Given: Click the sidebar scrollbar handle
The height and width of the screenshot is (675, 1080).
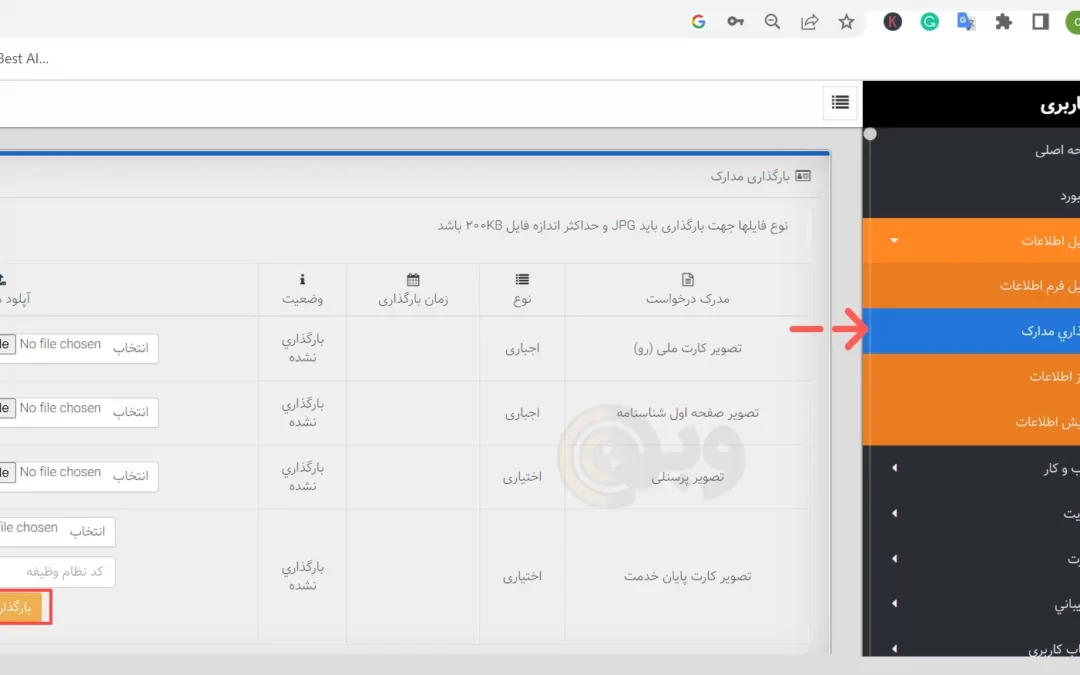Looking at the screenshot, I should click(x=870, y=134).
